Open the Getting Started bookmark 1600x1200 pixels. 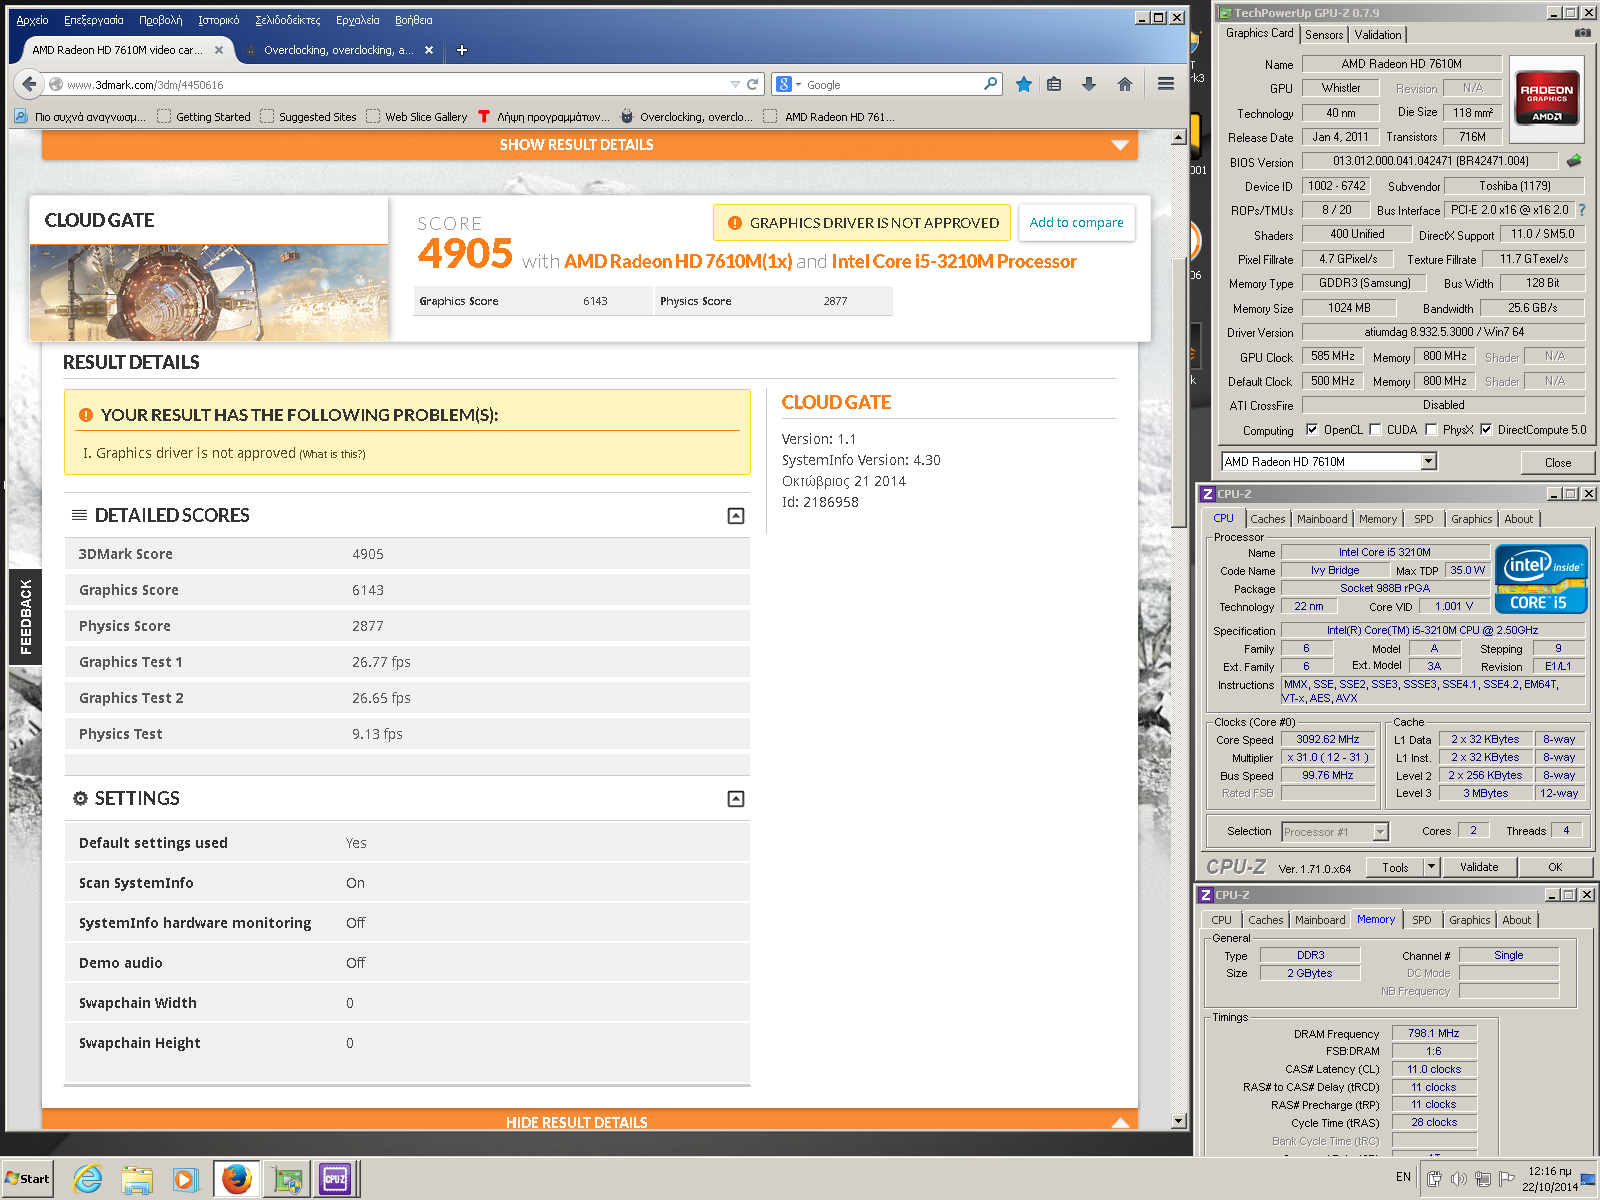pos(204,117)
